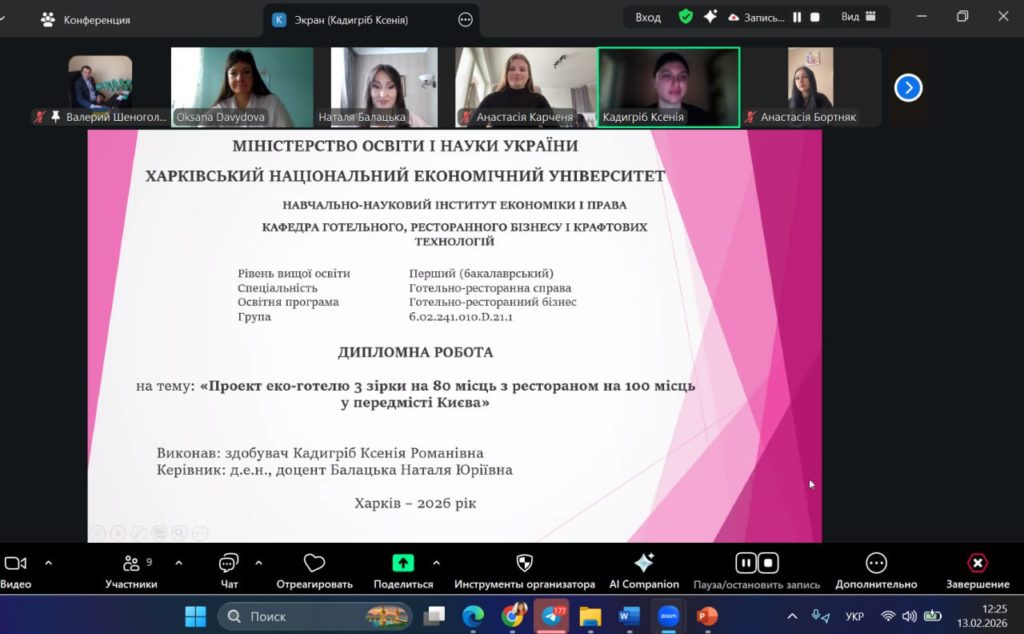Expand the participants options chevron

(178, 563)
